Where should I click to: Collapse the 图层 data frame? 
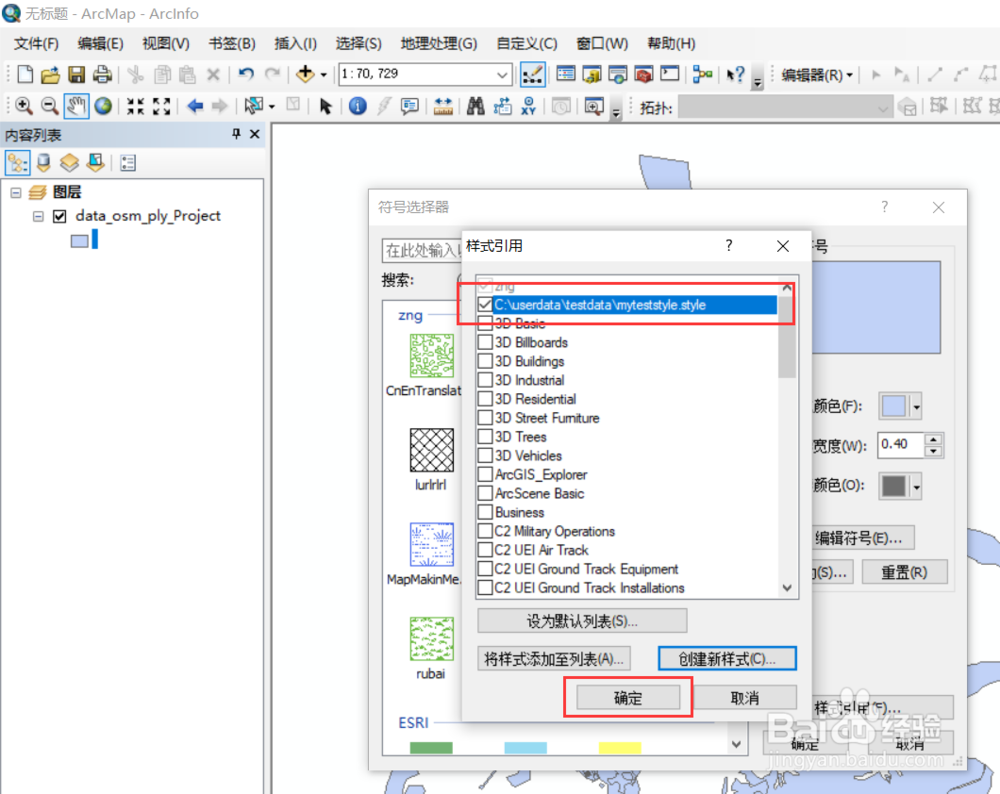pyautogui.click(x=16, y=192)
